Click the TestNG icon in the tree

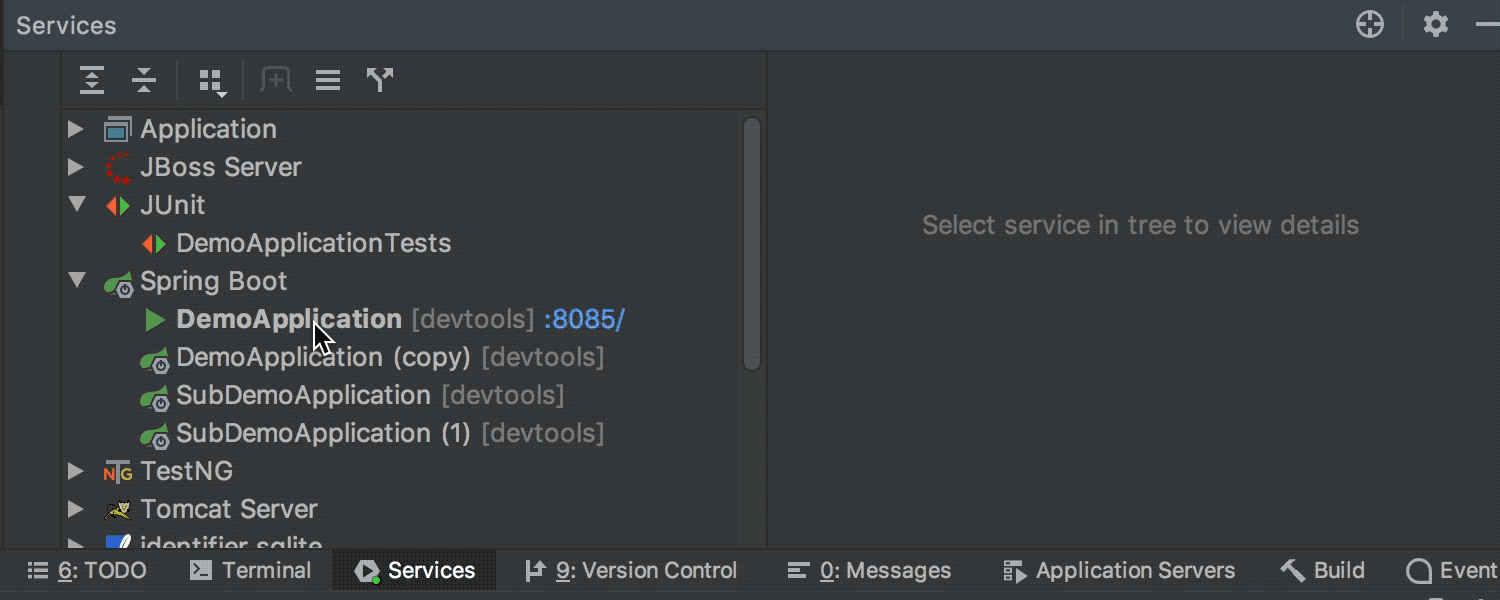point(117,471)
